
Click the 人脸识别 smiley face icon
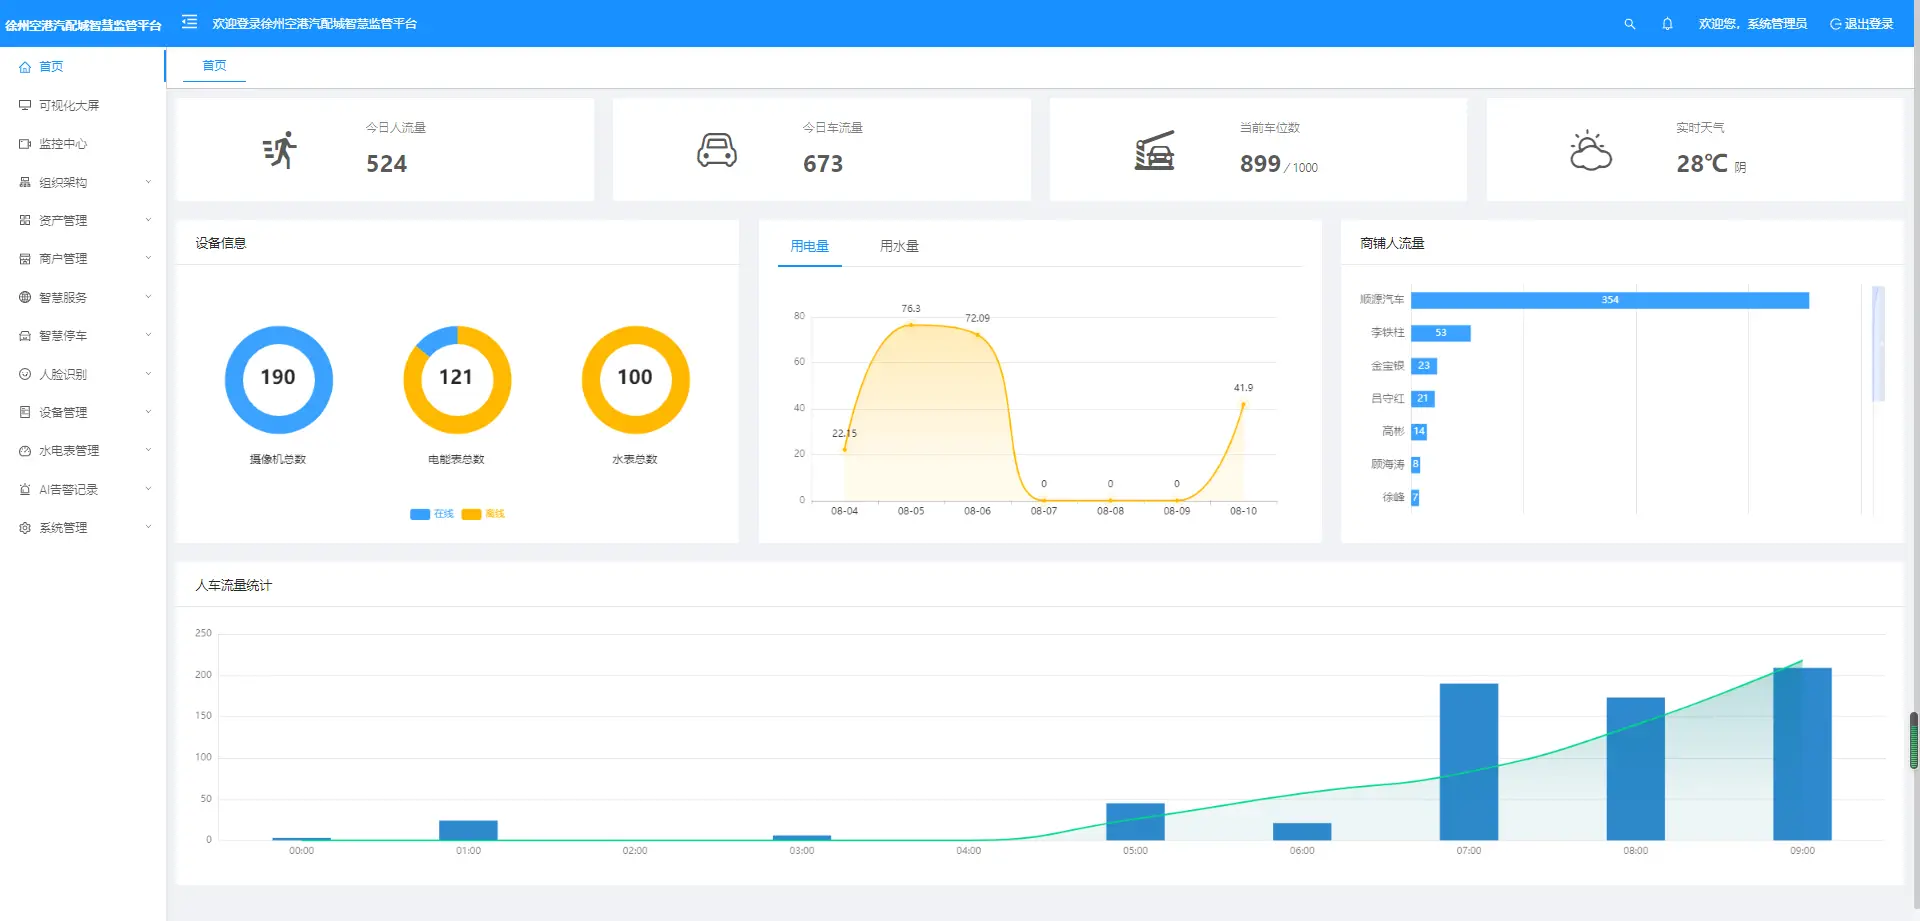25,374
